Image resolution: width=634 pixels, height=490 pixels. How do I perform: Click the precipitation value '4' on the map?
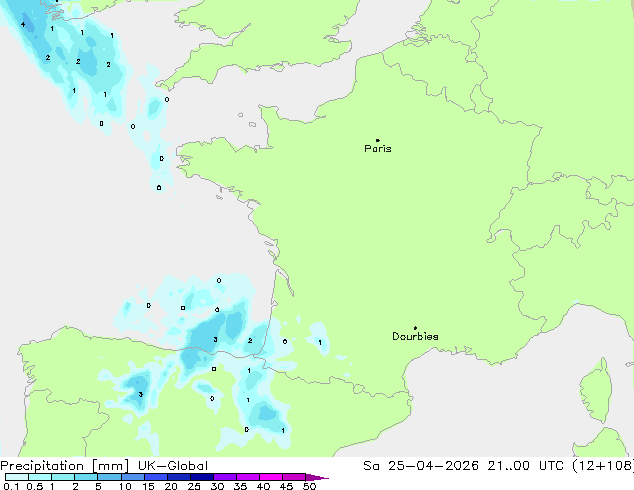click(23, 25)
